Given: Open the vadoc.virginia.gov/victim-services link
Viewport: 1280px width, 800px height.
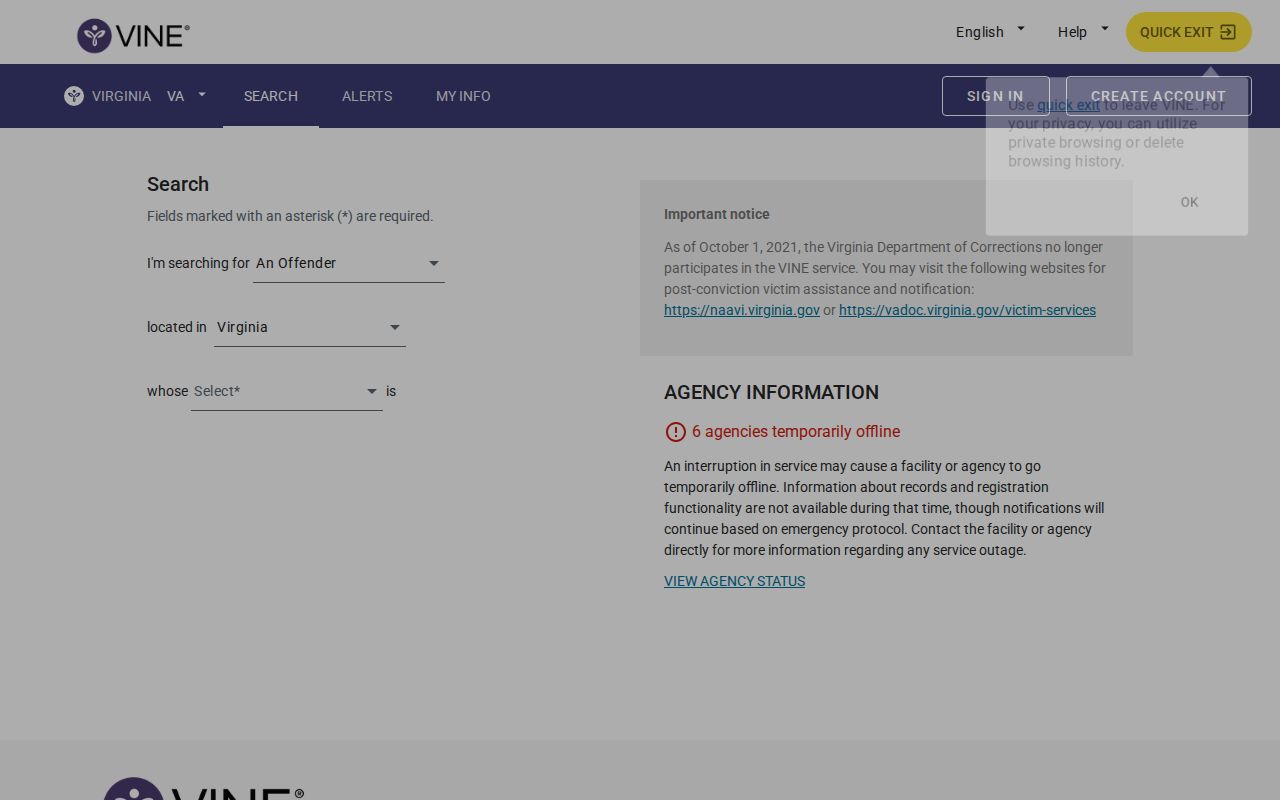Looking at the screenshot, I should point(967,310).
